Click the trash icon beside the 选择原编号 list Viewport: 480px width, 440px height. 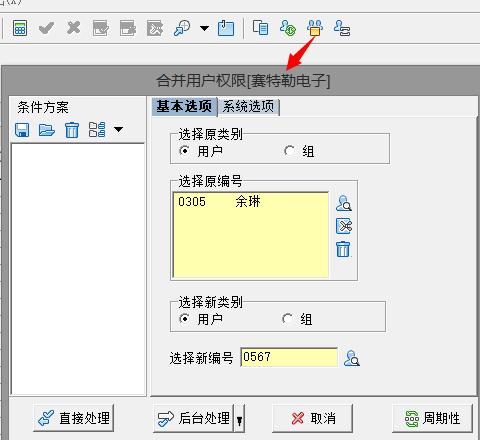pyautogui.click(x=343, y=249)
